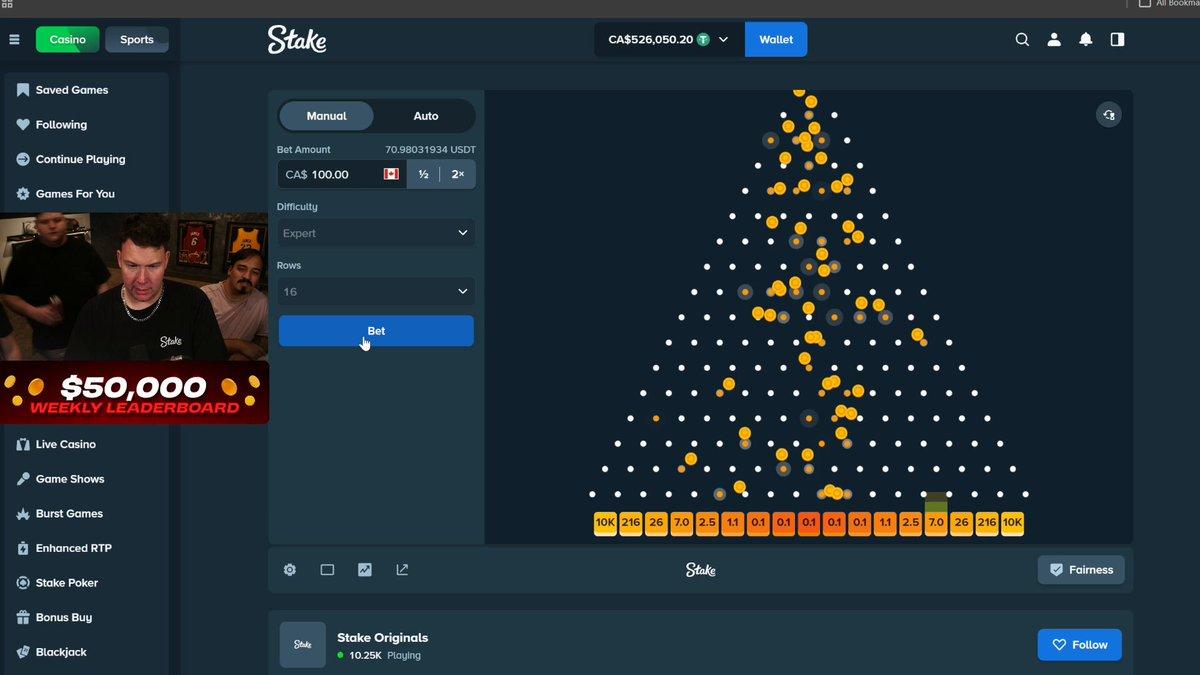The height and width of the screenshot is (675, 1200).
Task: Click the 'Bet Amount' label
Action: coord(304,150)
